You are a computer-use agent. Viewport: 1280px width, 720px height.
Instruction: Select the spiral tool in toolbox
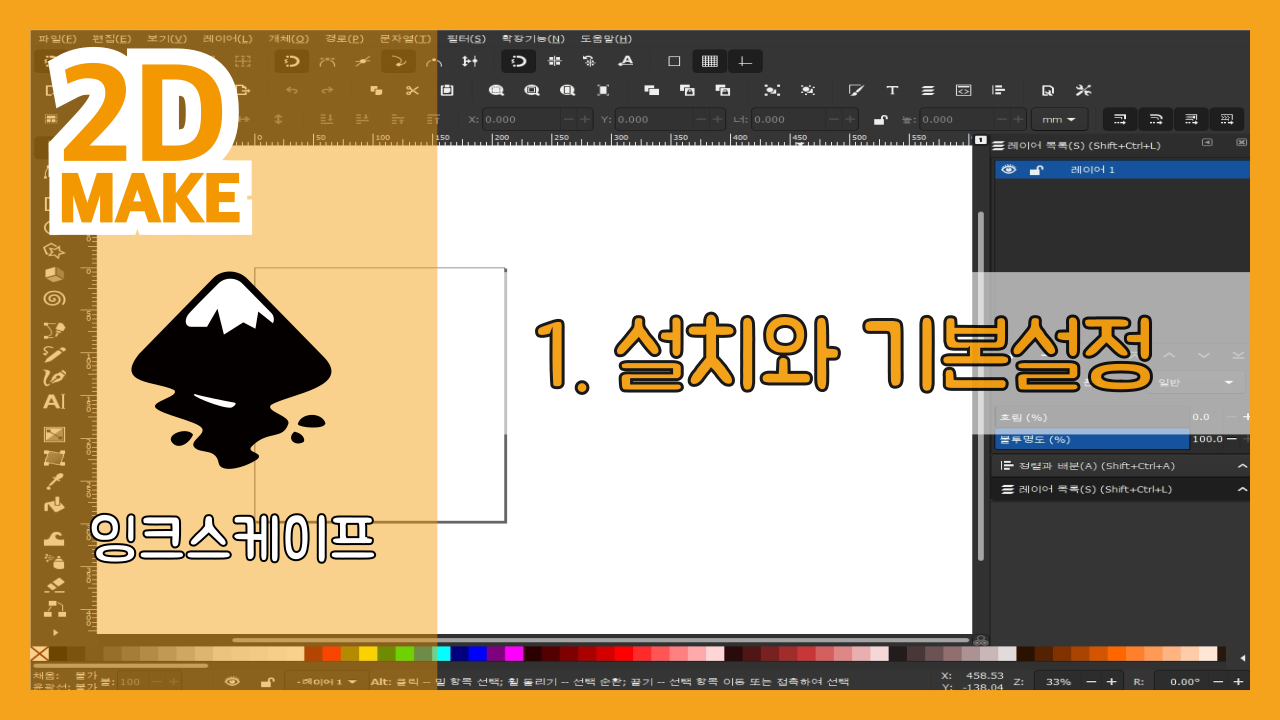[54, 298]
